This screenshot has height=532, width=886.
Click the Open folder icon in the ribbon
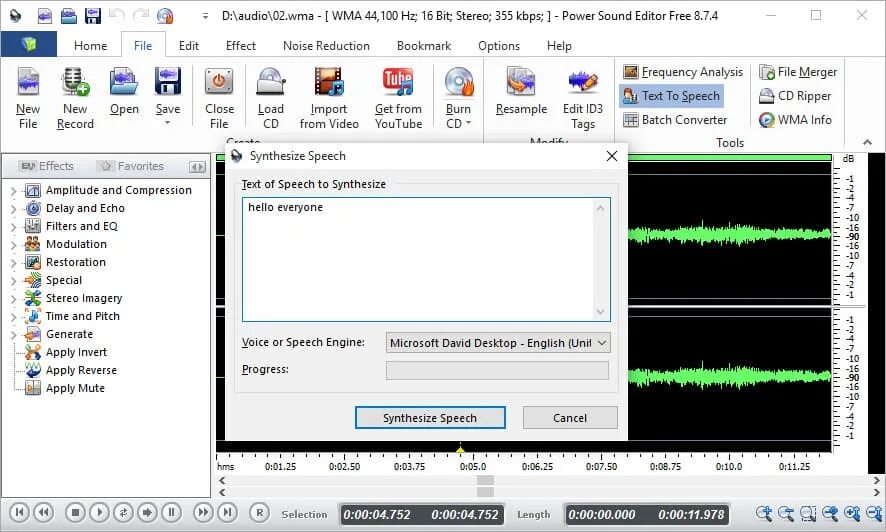(124, 82)
